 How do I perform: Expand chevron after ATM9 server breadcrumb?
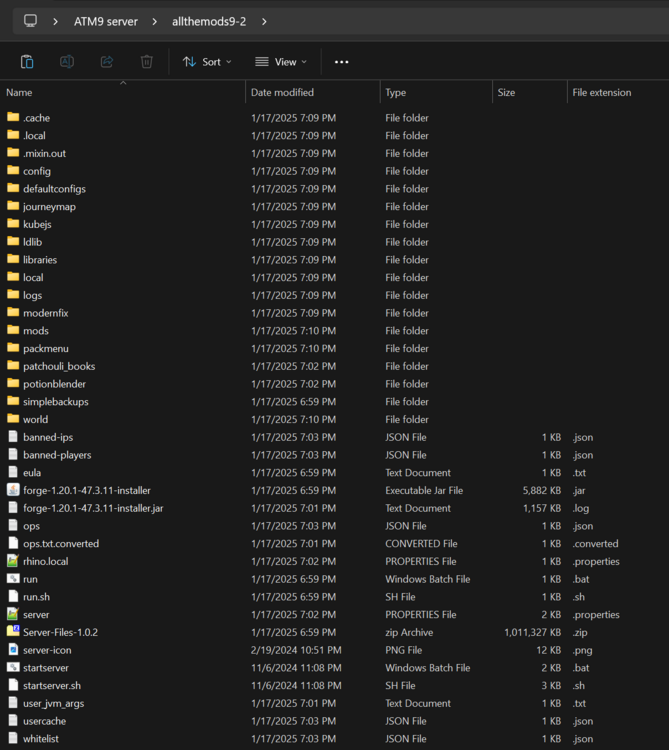point(154,22)
